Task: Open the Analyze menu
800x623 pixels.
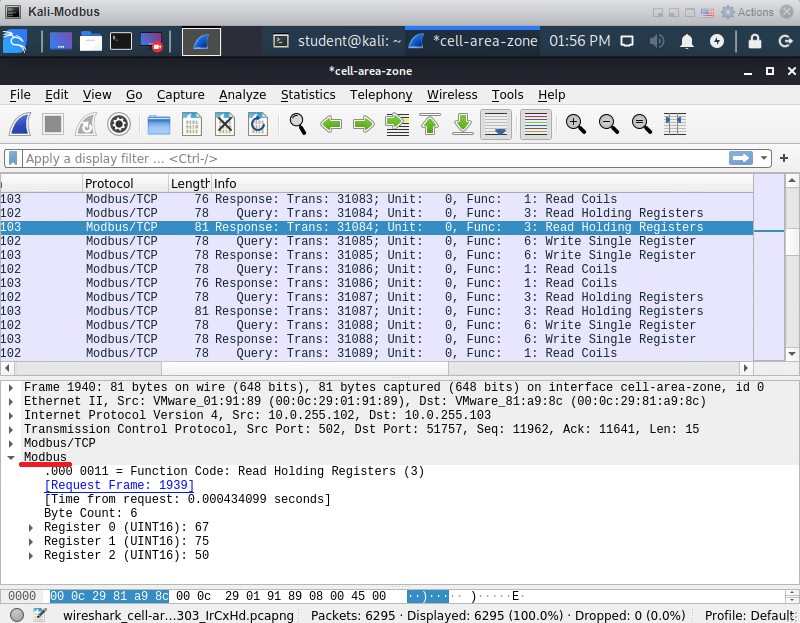Action: click(243, 95)
